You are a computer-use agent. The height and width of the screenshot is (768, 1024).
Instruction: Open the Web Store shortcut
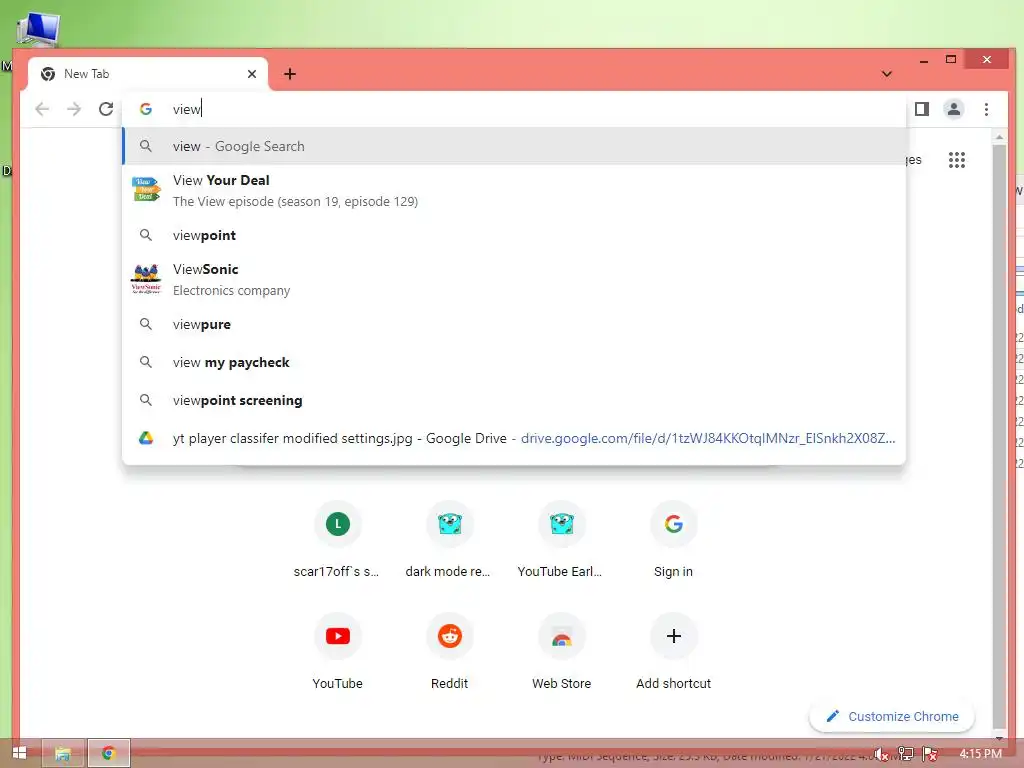[561, 652]
